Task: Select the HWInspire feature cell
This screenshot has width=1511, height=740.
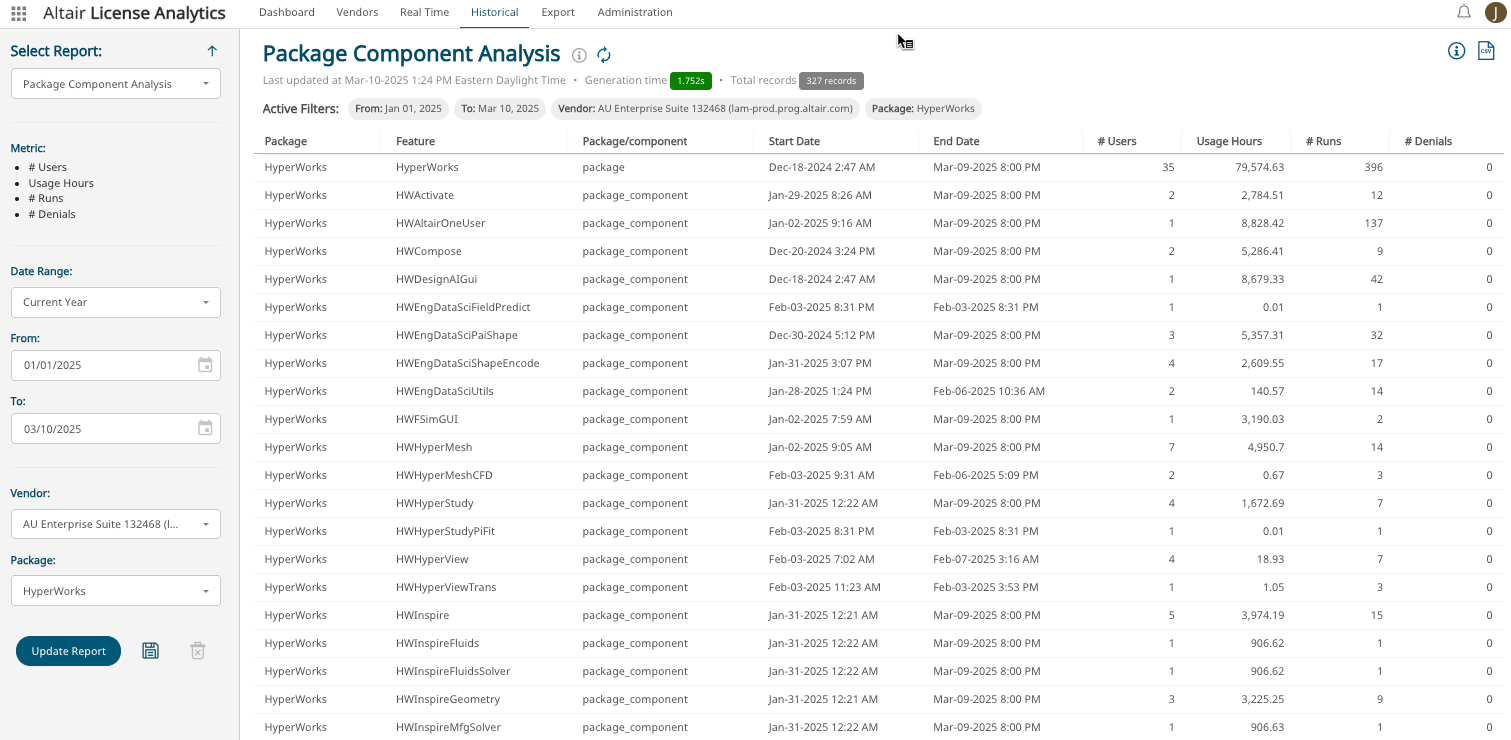Action: click(x=423, y=615)
